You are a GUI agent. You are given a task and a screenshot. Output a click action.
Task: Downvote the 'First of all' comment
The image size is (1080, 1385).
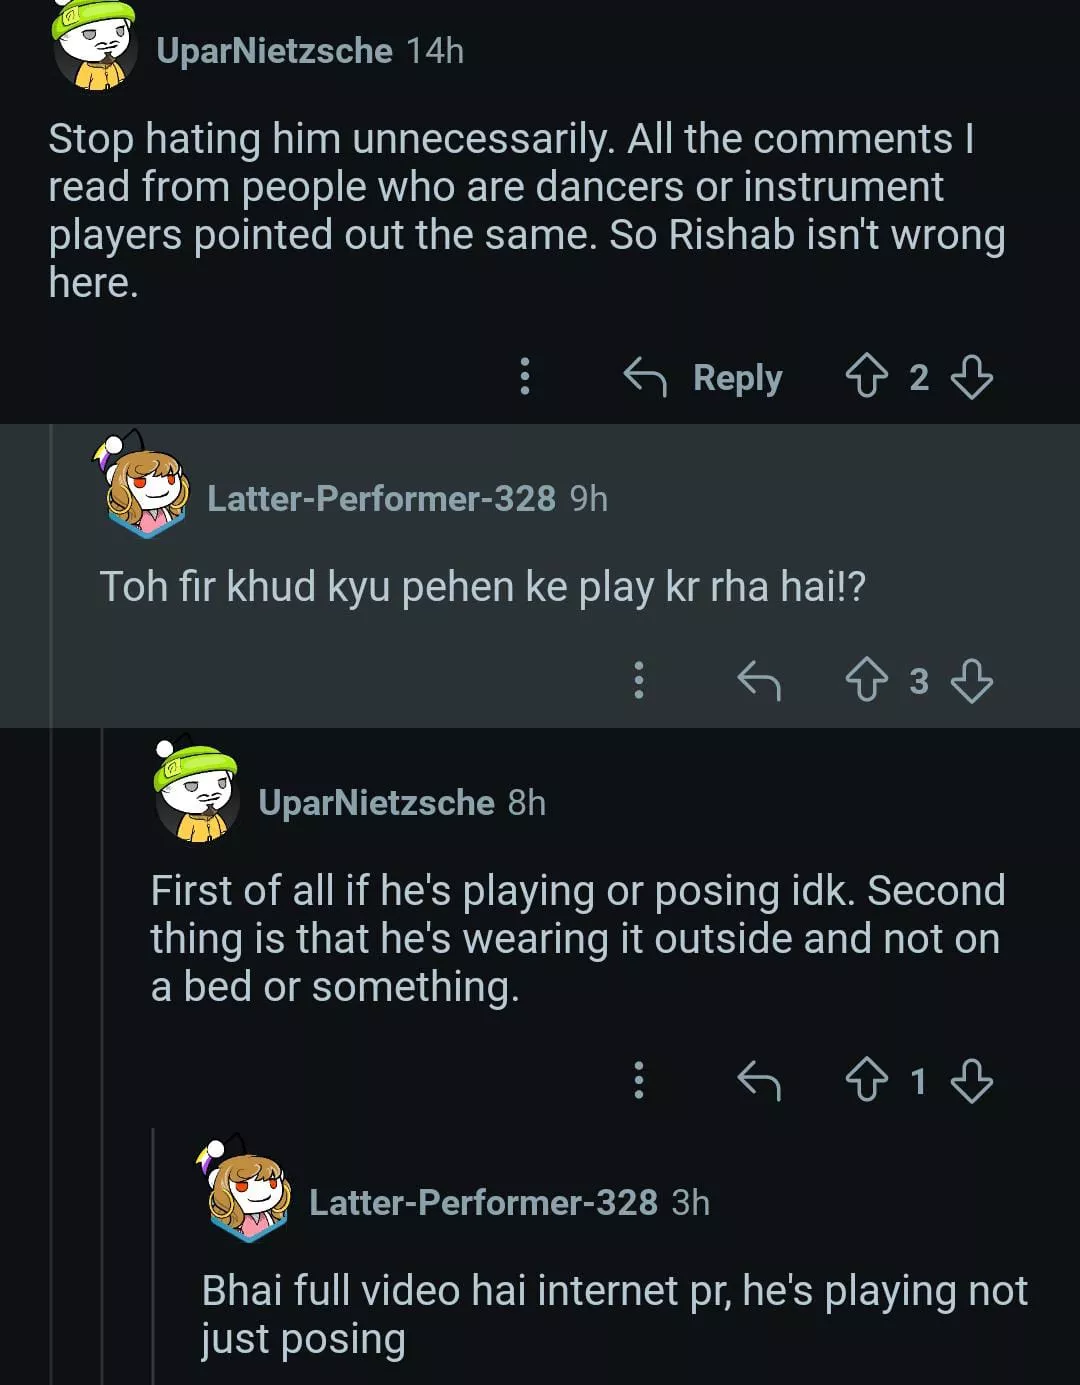pyautogui.click(x=971, y=1080)
